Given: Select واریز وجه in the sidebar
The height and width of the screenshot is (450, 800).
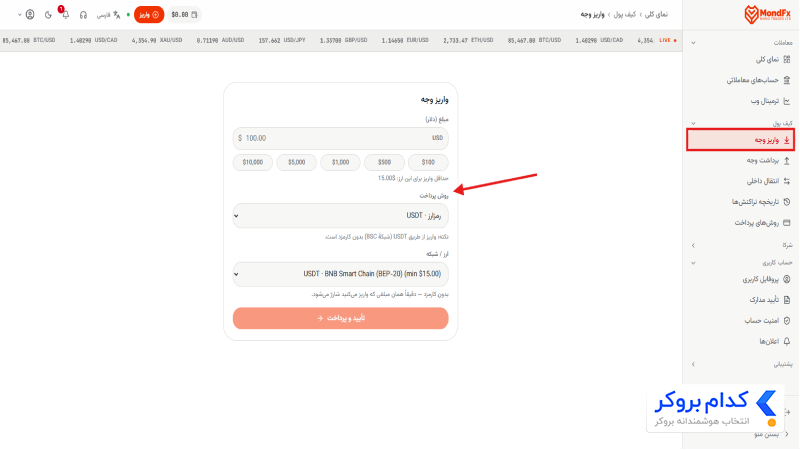Looking at the screenshot, I should coord(740,140).
